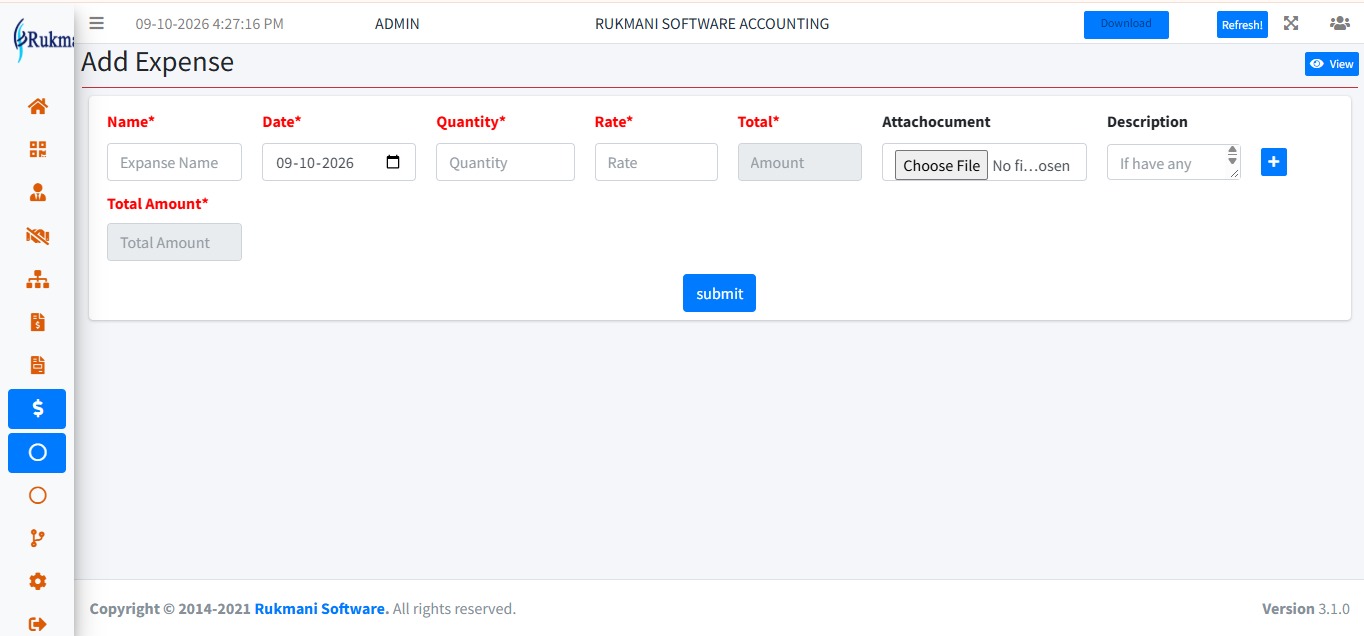Submit the expense form
Screen dimensions: 1364x636
click(719, 293)
